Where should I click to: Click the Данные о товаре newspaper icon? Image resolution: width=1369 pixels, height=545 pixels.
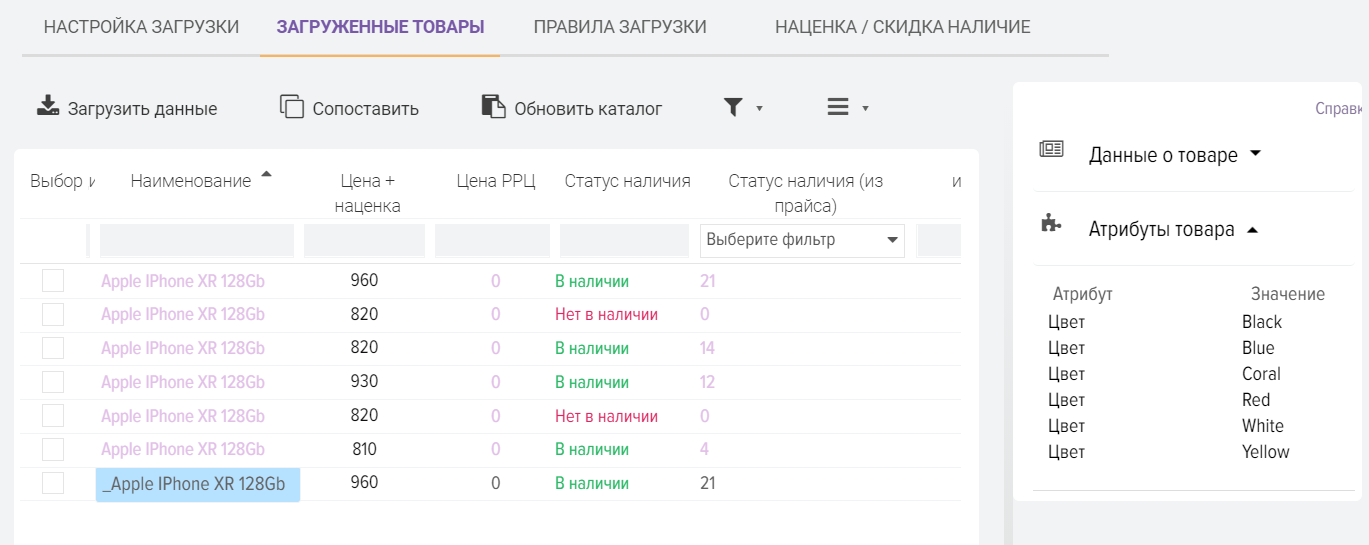tap(1051, 150)
